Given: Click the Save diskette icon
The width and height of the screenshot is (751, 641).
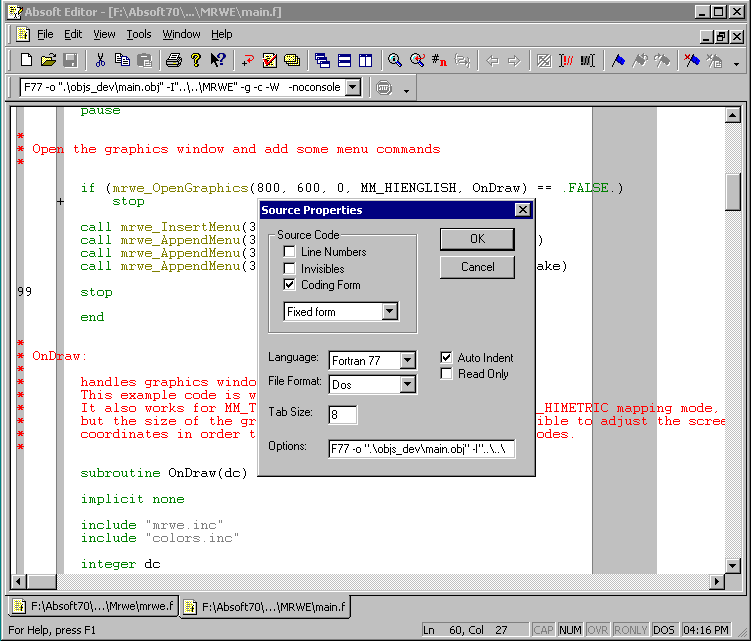Looking at the screenshot, I should 70,60.
